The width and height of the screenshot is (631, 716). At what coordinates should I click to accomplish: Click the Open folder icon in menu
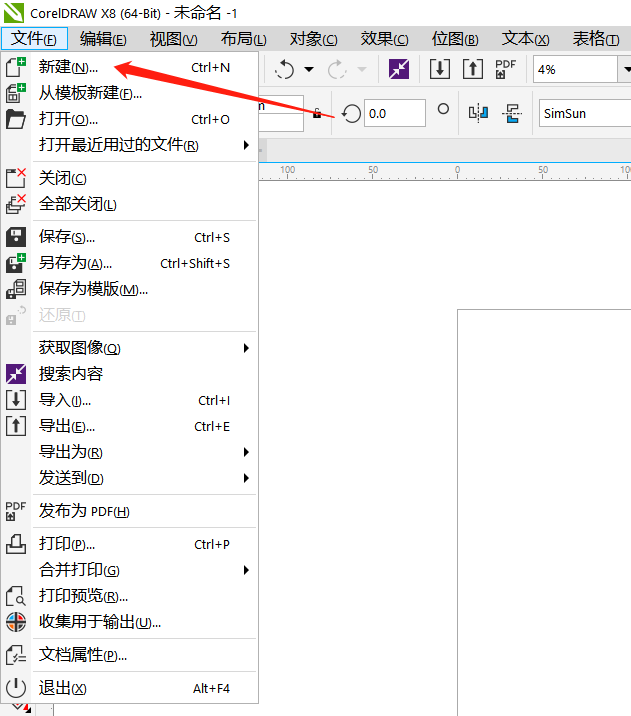(16, 119)
